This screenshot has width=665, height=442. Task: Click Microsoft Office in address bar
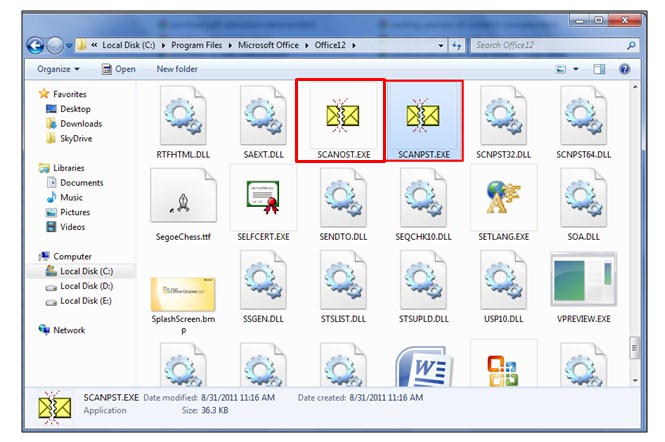click(268, 45)
